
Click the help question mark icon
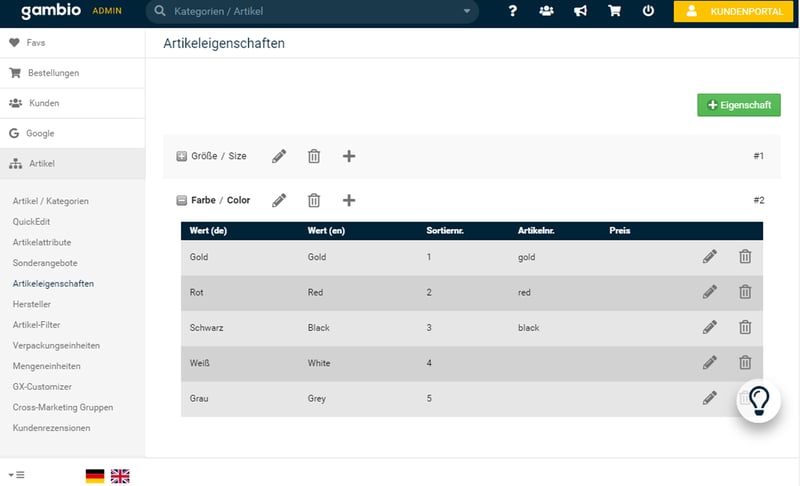point(513,12)
